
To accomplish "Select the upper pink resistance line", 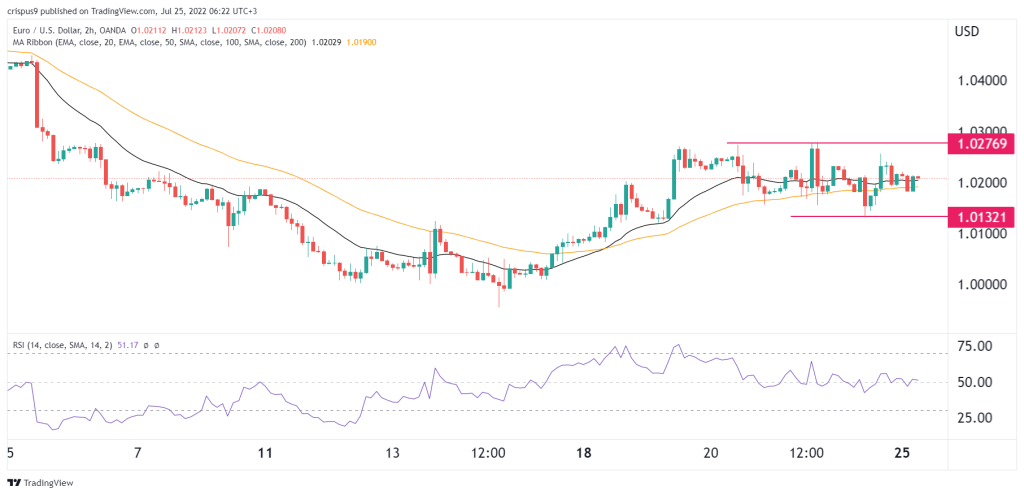I will coord(838,143).
